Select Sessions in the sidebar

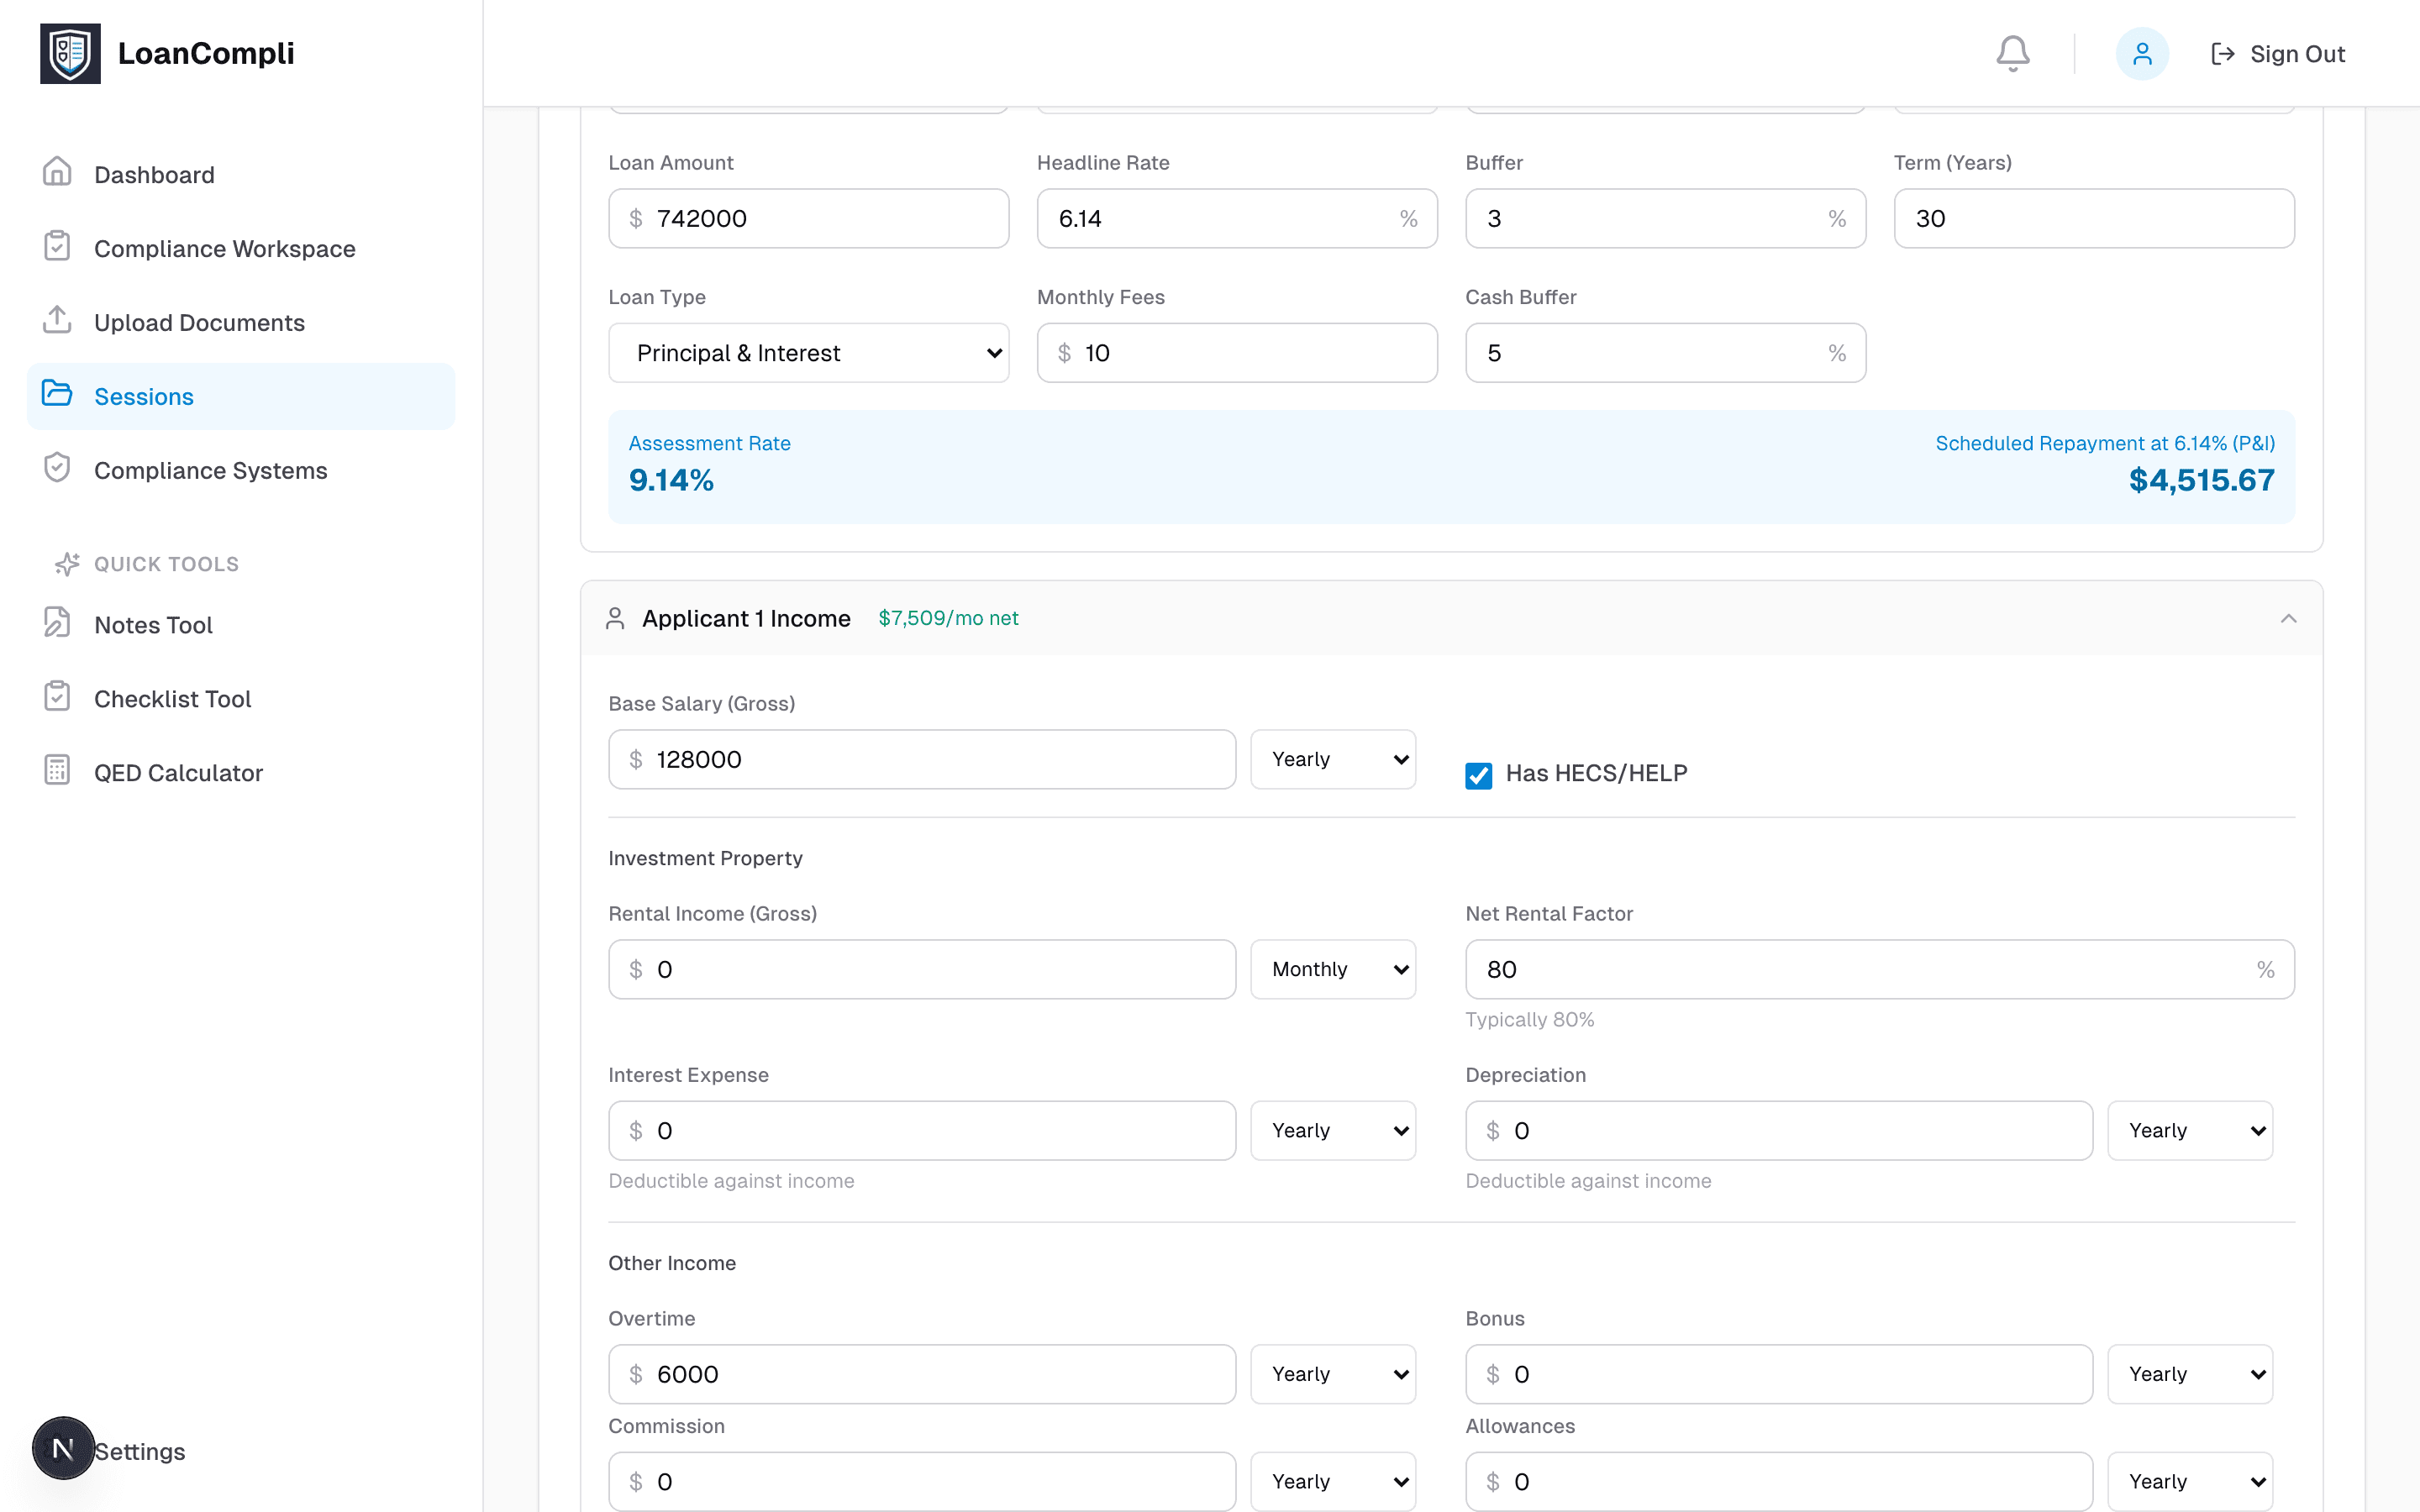pyautogui.click(x=240, y=396)
